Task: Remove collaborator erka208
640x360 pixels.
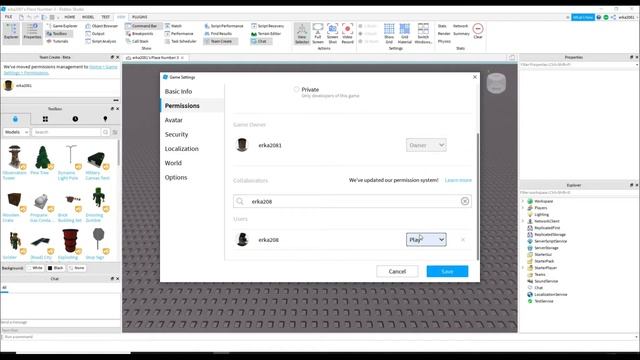Action: click(x=463, y=240)
